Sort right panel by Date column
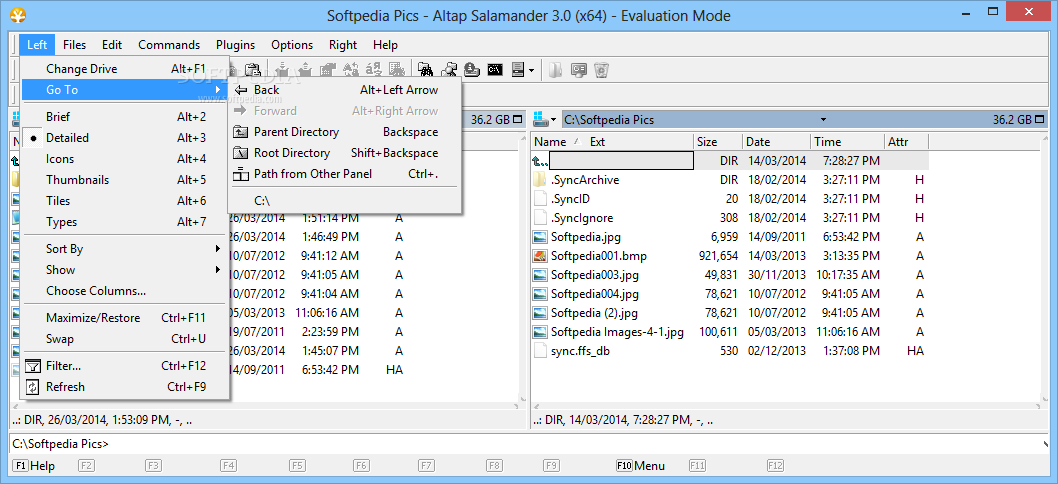This screenshot has width=1058, height=484. tap(777, 142)
